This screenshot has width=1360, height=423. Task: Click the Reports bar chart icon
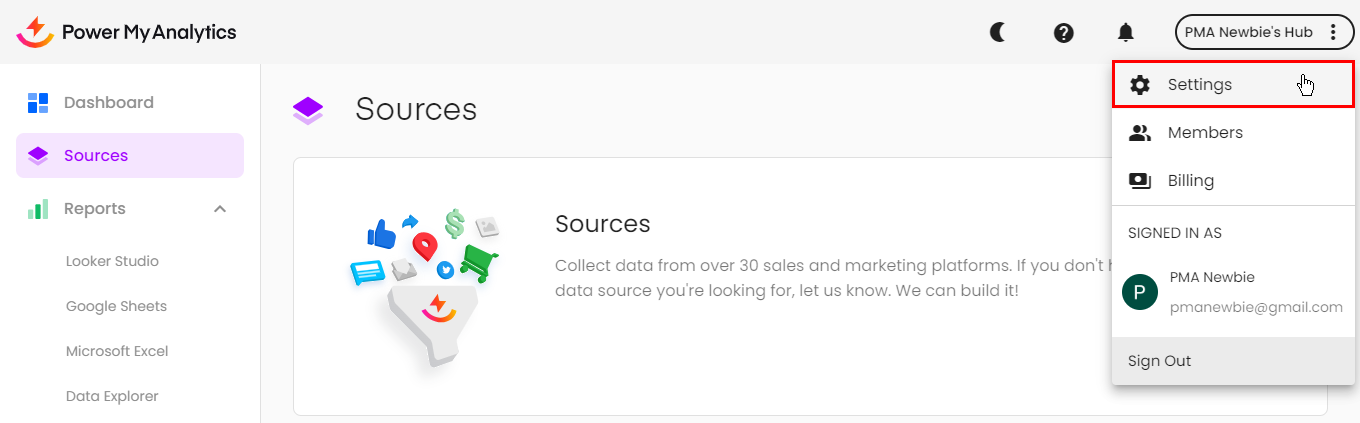pyautogui.click(x=38, y=209)
